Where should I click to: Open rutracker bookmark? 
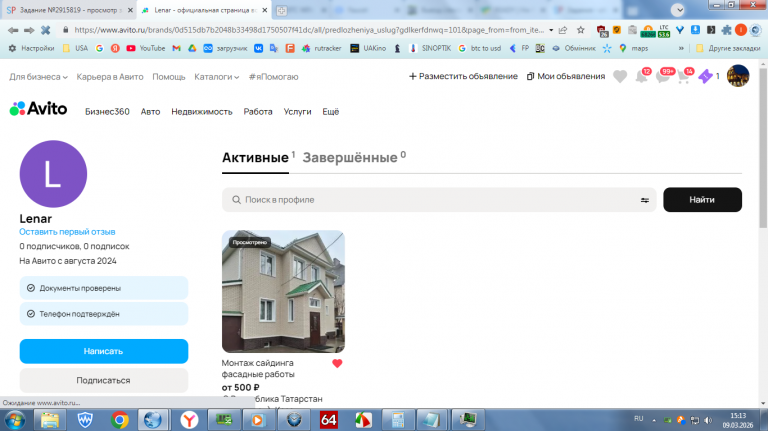click(x=321, y=48)
